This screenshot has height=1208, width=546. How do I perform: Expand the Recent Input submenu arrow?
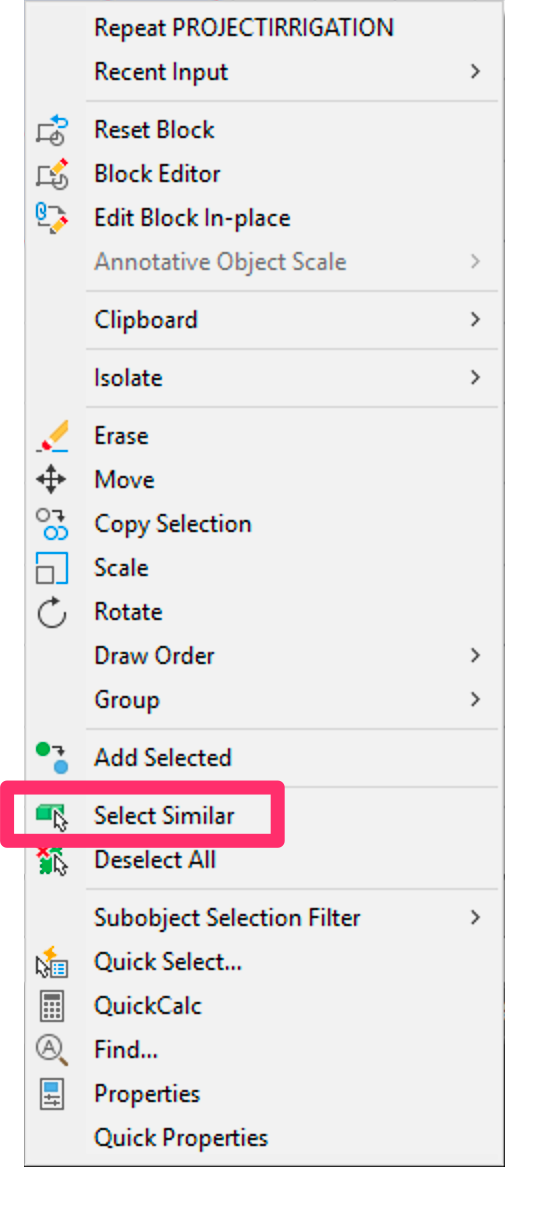[x=475, y=72]
